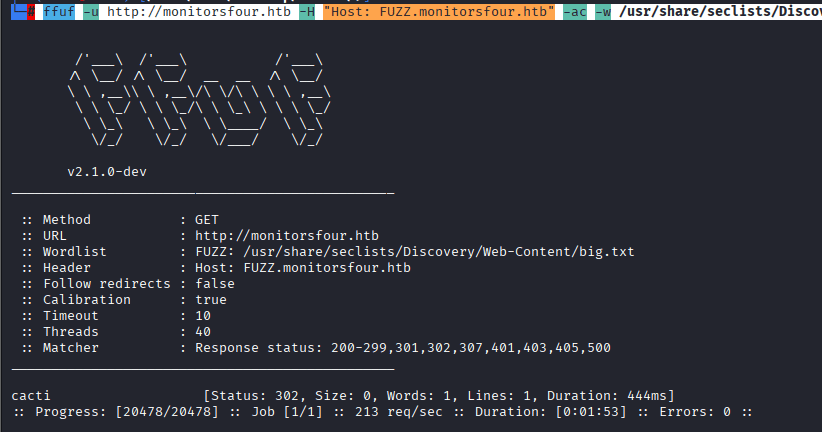
Task: Select the -u flag in the command
Action: 92,10
